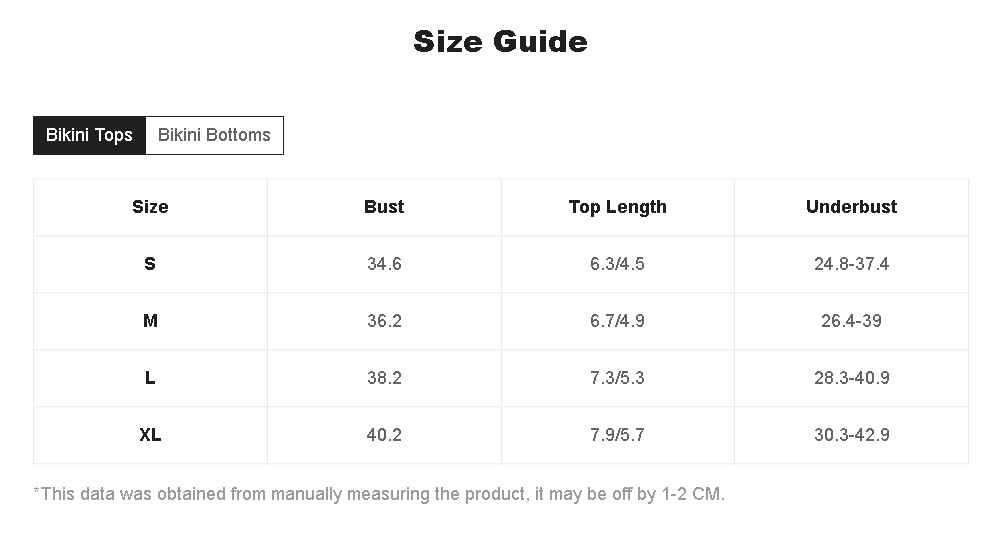
Task: Click the 40.2 bust value for XL
Action: pos(384,435)
